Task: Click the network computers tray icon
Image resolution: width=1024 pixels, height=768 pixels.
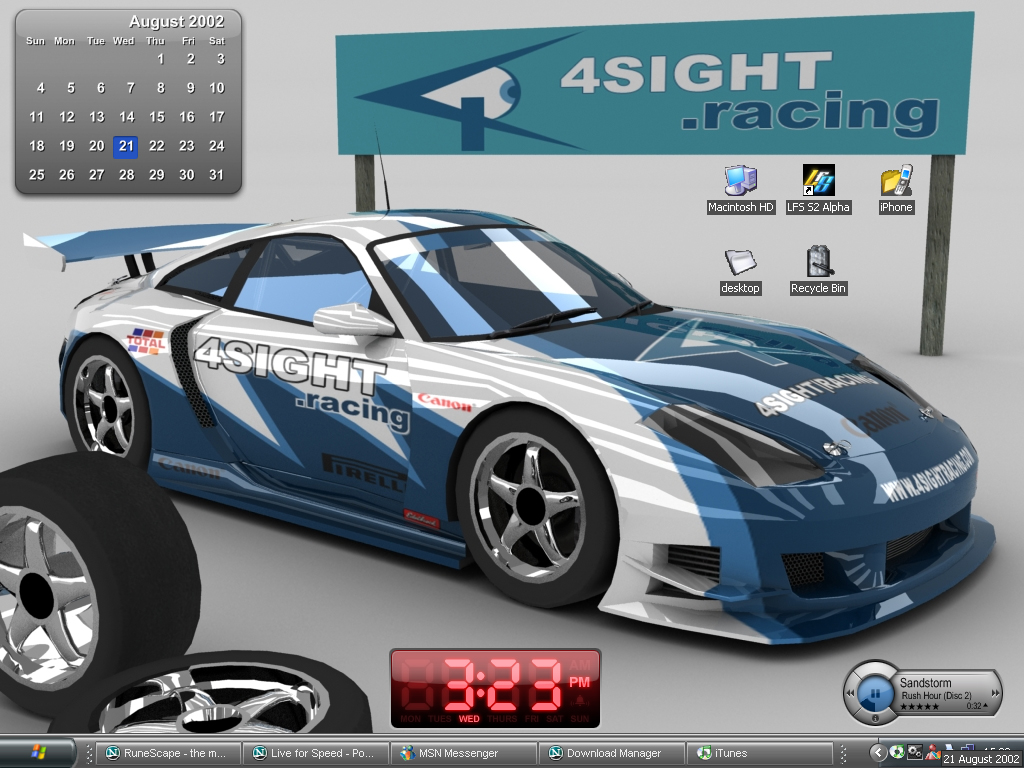Action: coord(967,748)
